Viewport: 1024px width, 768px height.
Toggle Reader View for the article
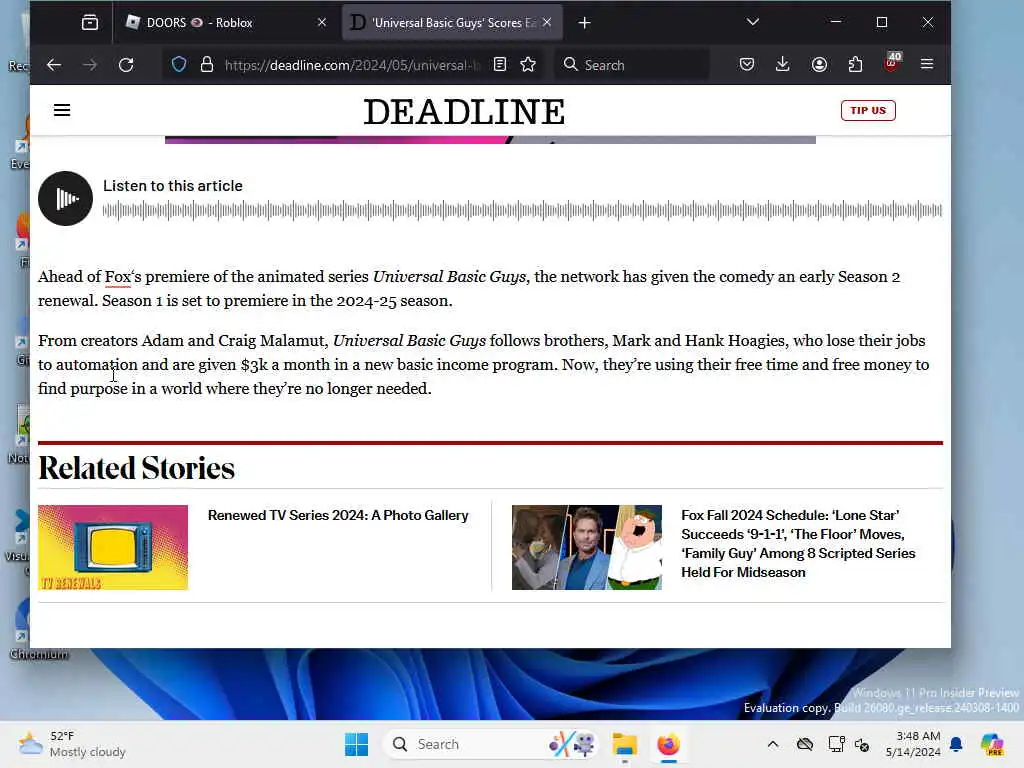click(500, 65)
